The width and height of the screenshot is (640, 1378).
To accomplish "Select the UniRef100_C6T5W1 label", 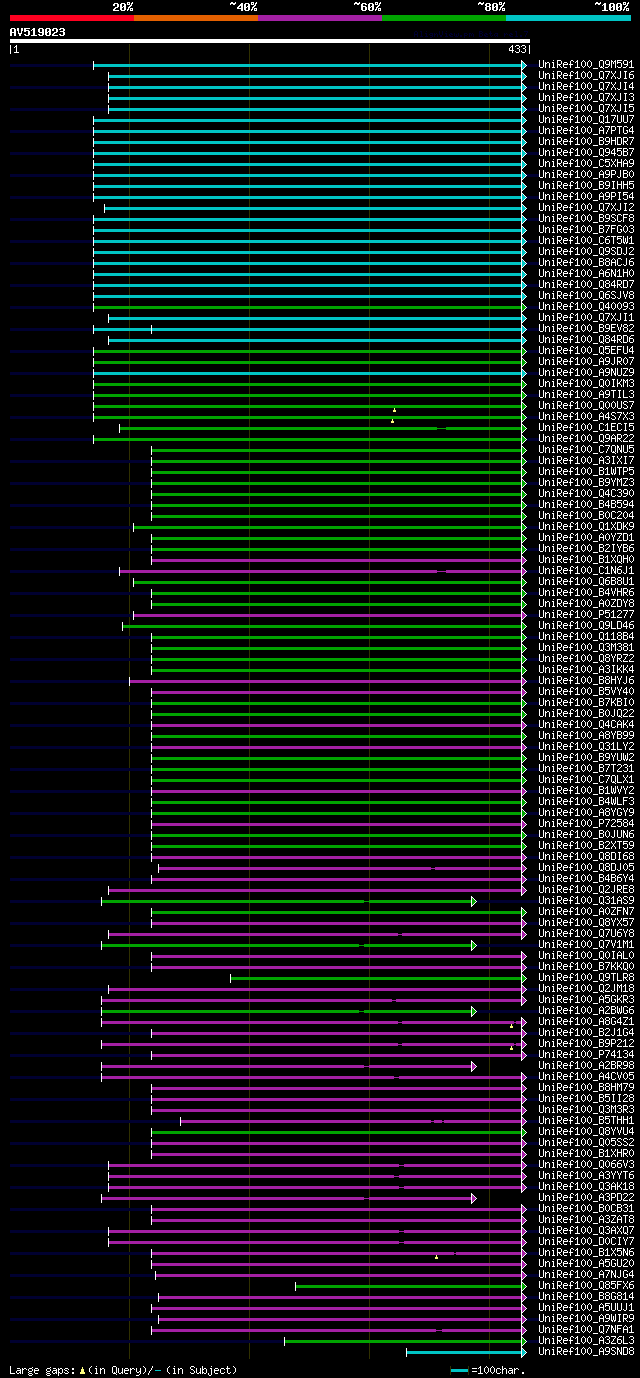I will [586, 241].
